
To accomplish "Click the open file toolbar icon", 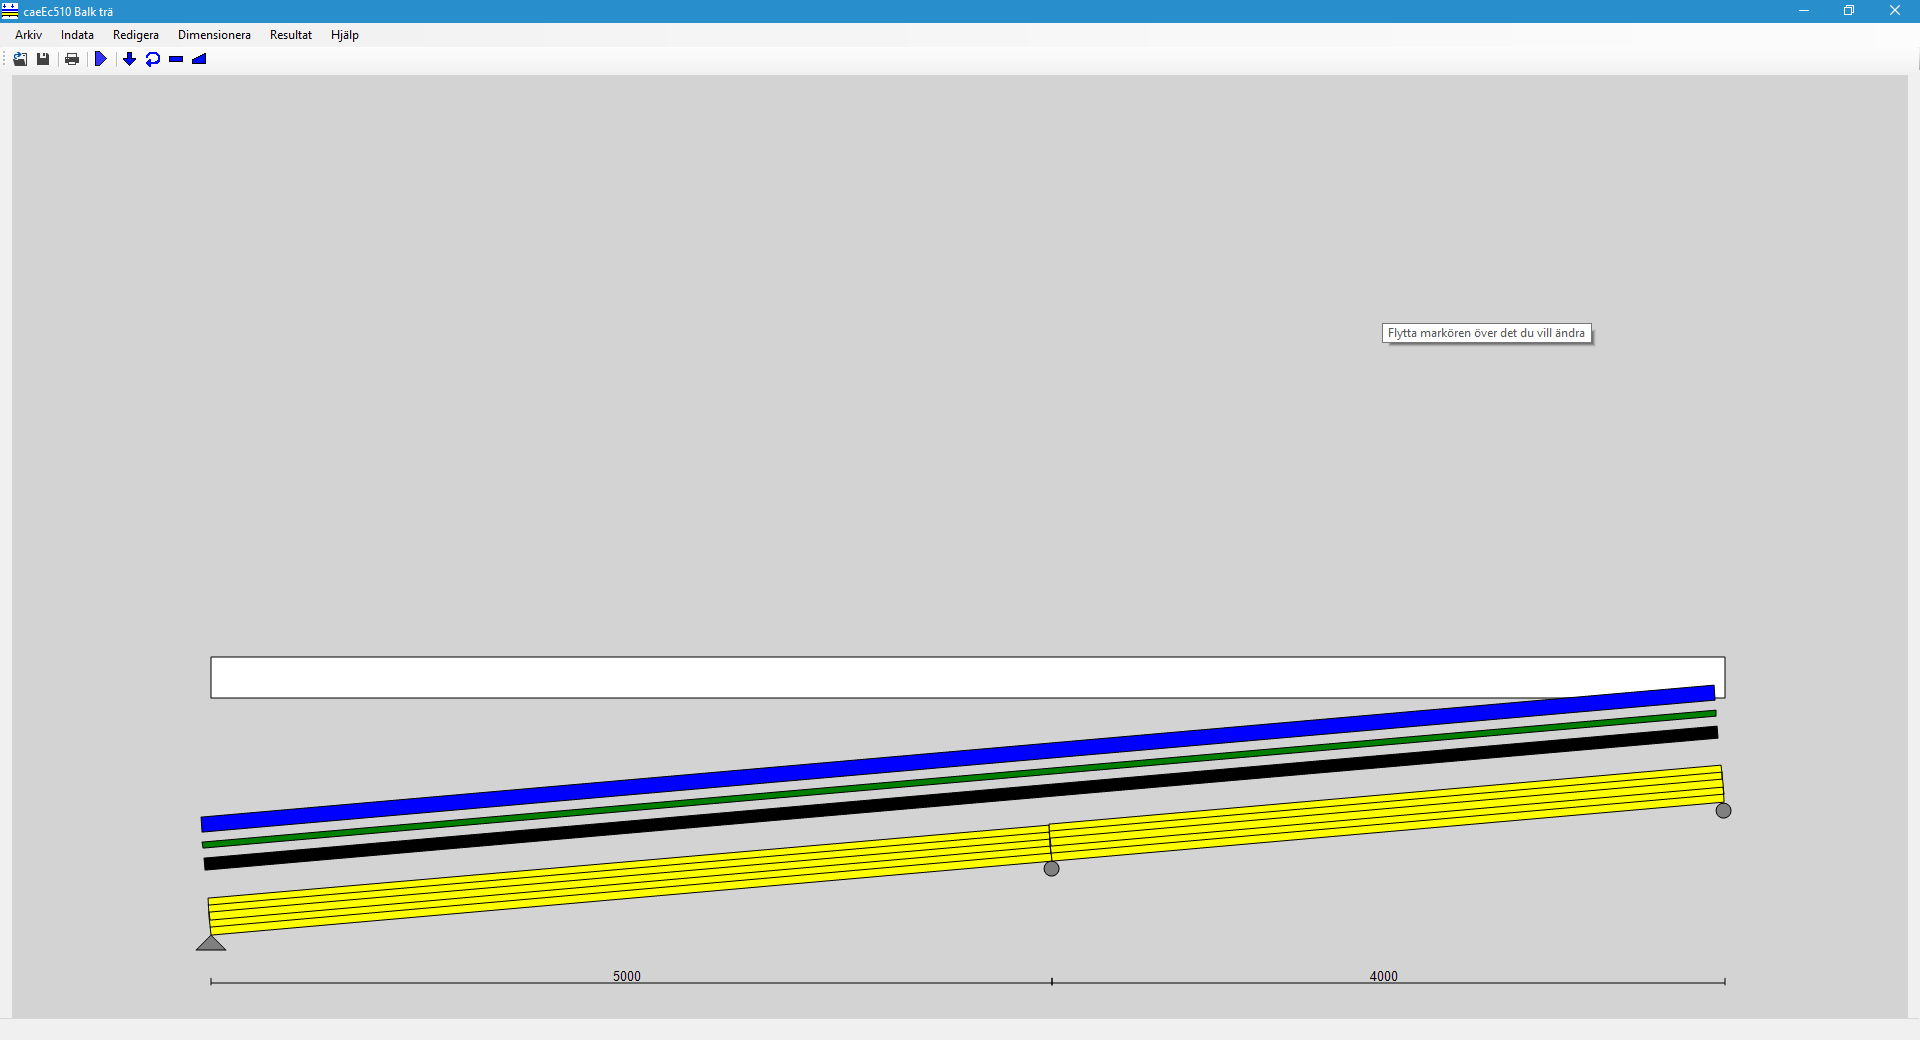I will 20,59.
